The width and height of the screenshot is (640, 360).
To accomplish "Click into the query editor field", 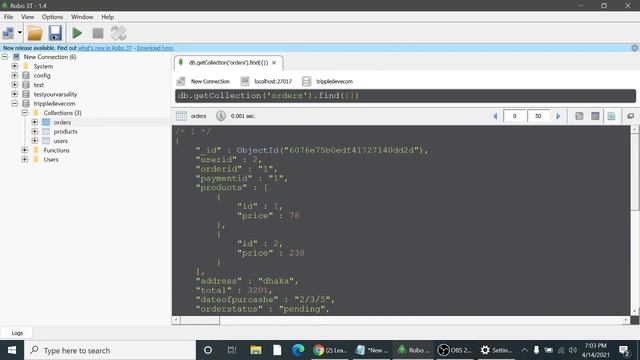I will tap(405, 96).
